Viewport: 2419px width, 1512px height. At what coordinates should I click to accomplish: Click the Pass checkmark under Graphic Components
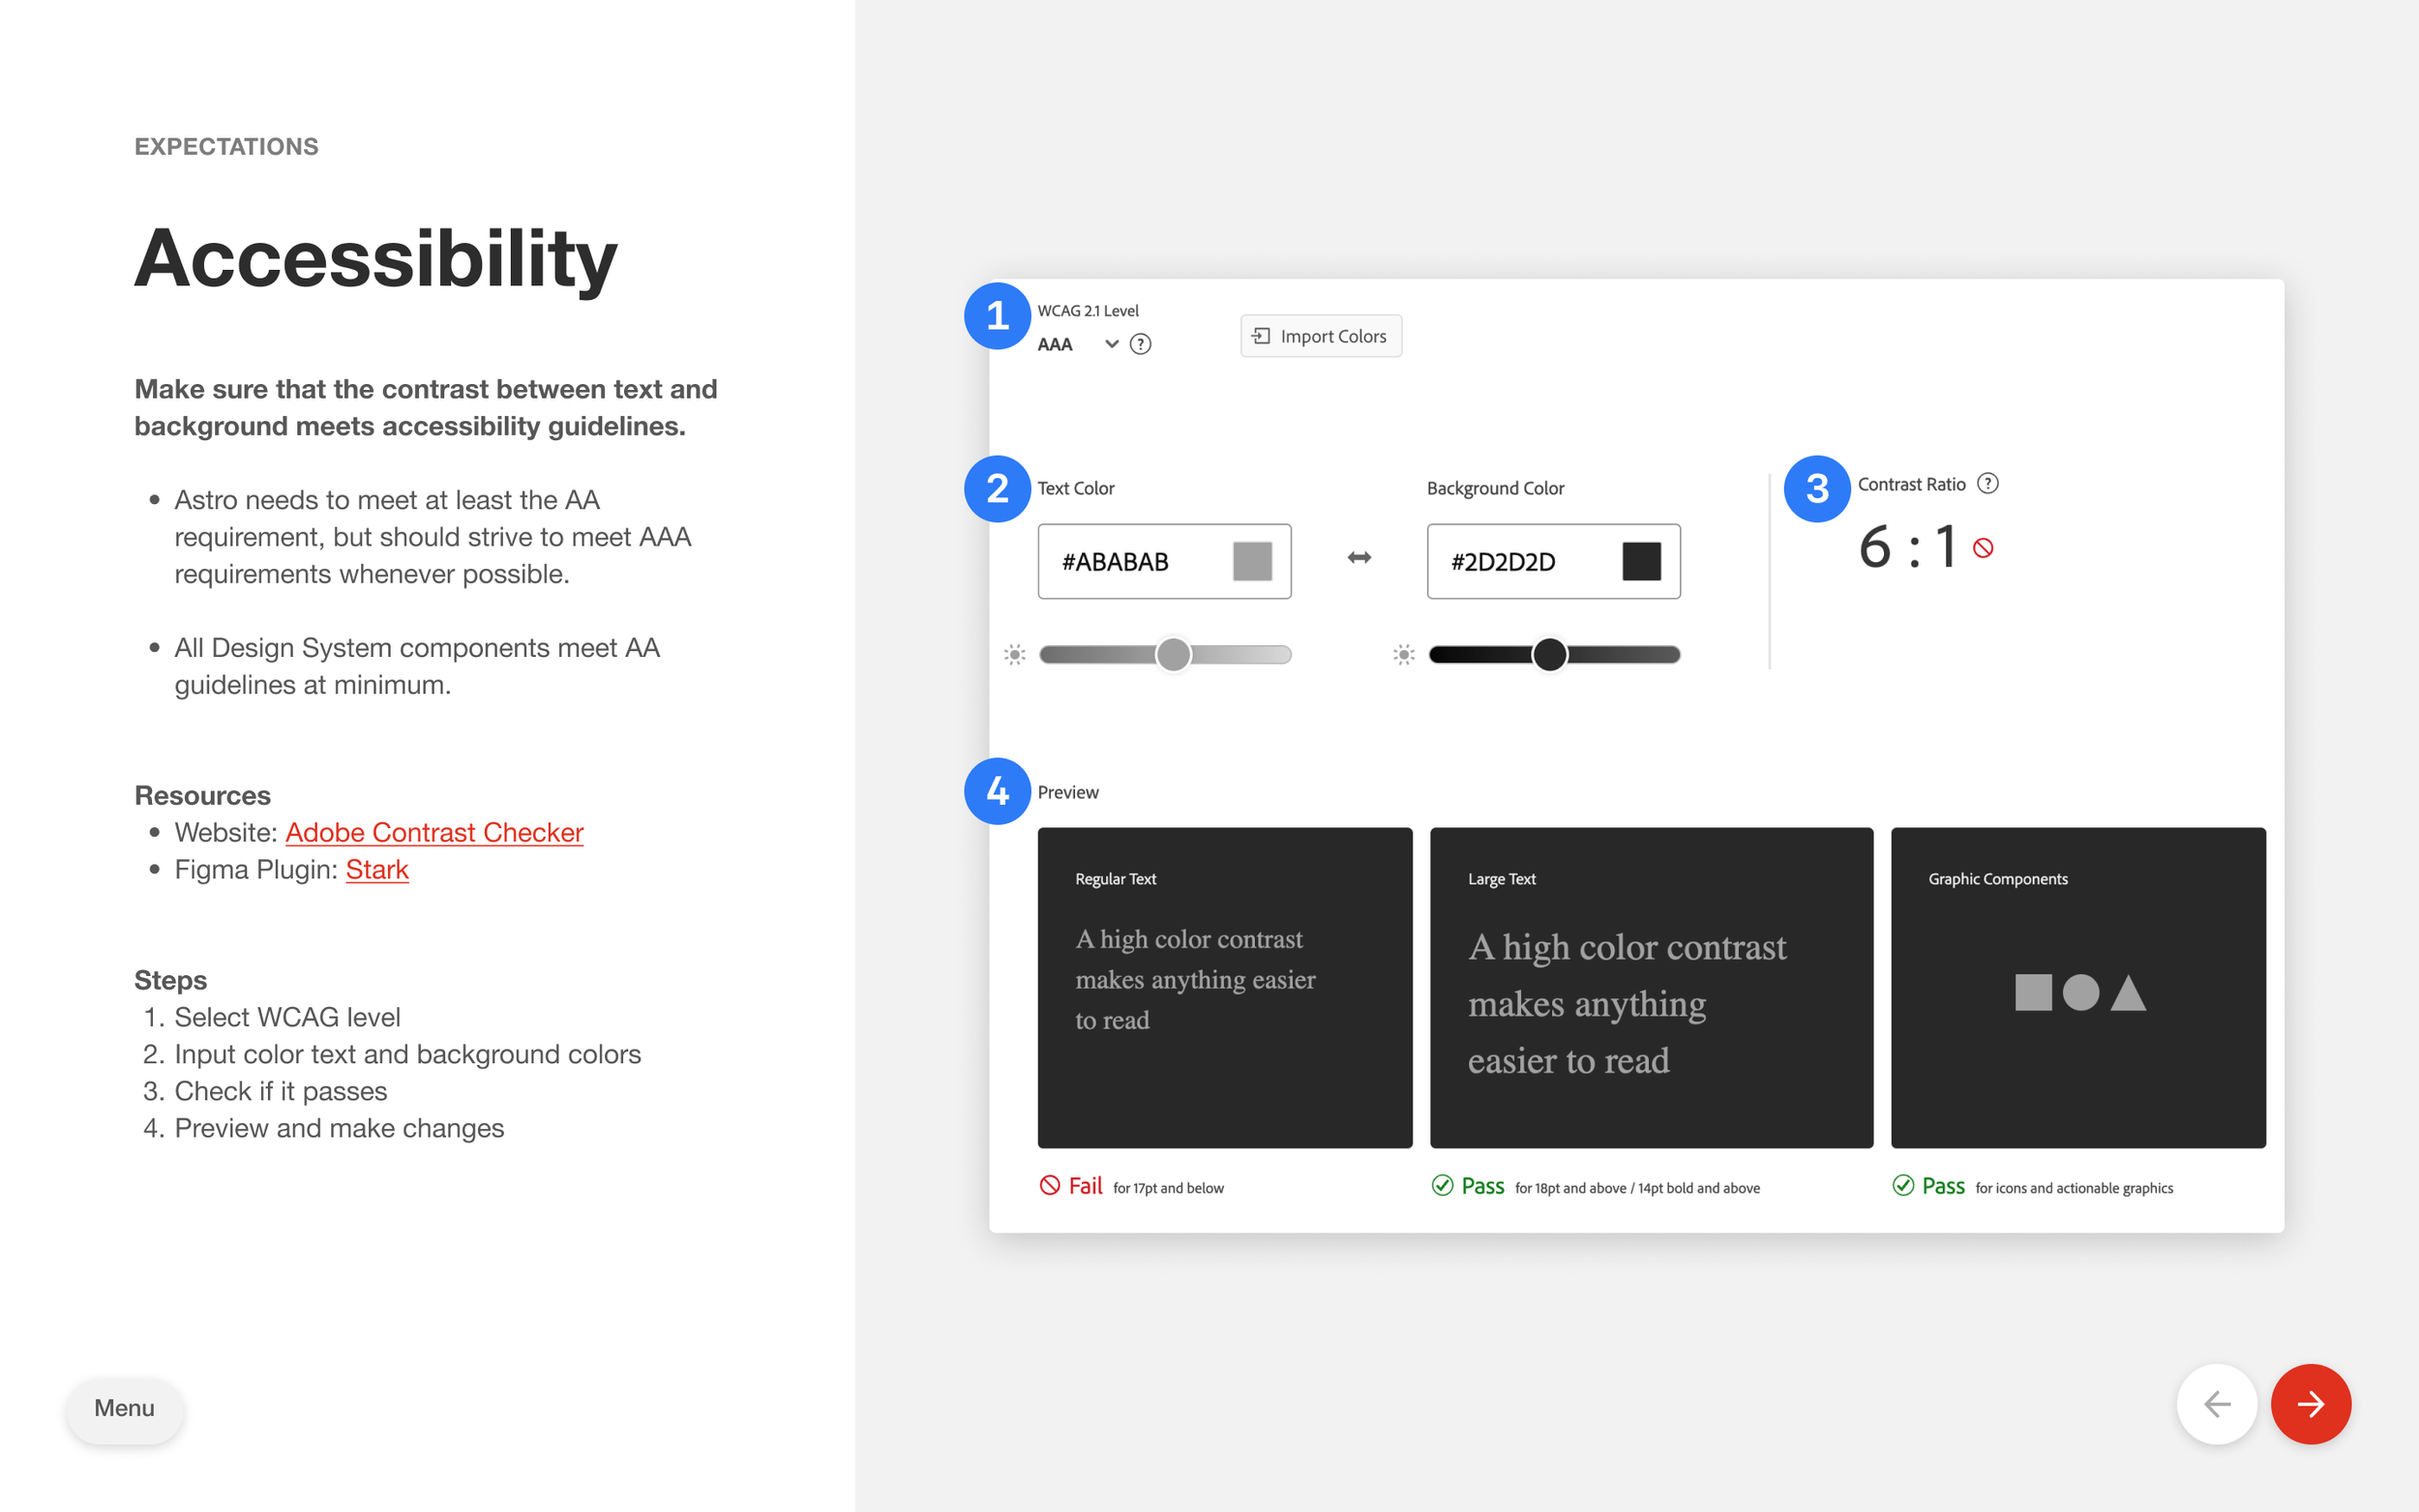point(1903,1185)
